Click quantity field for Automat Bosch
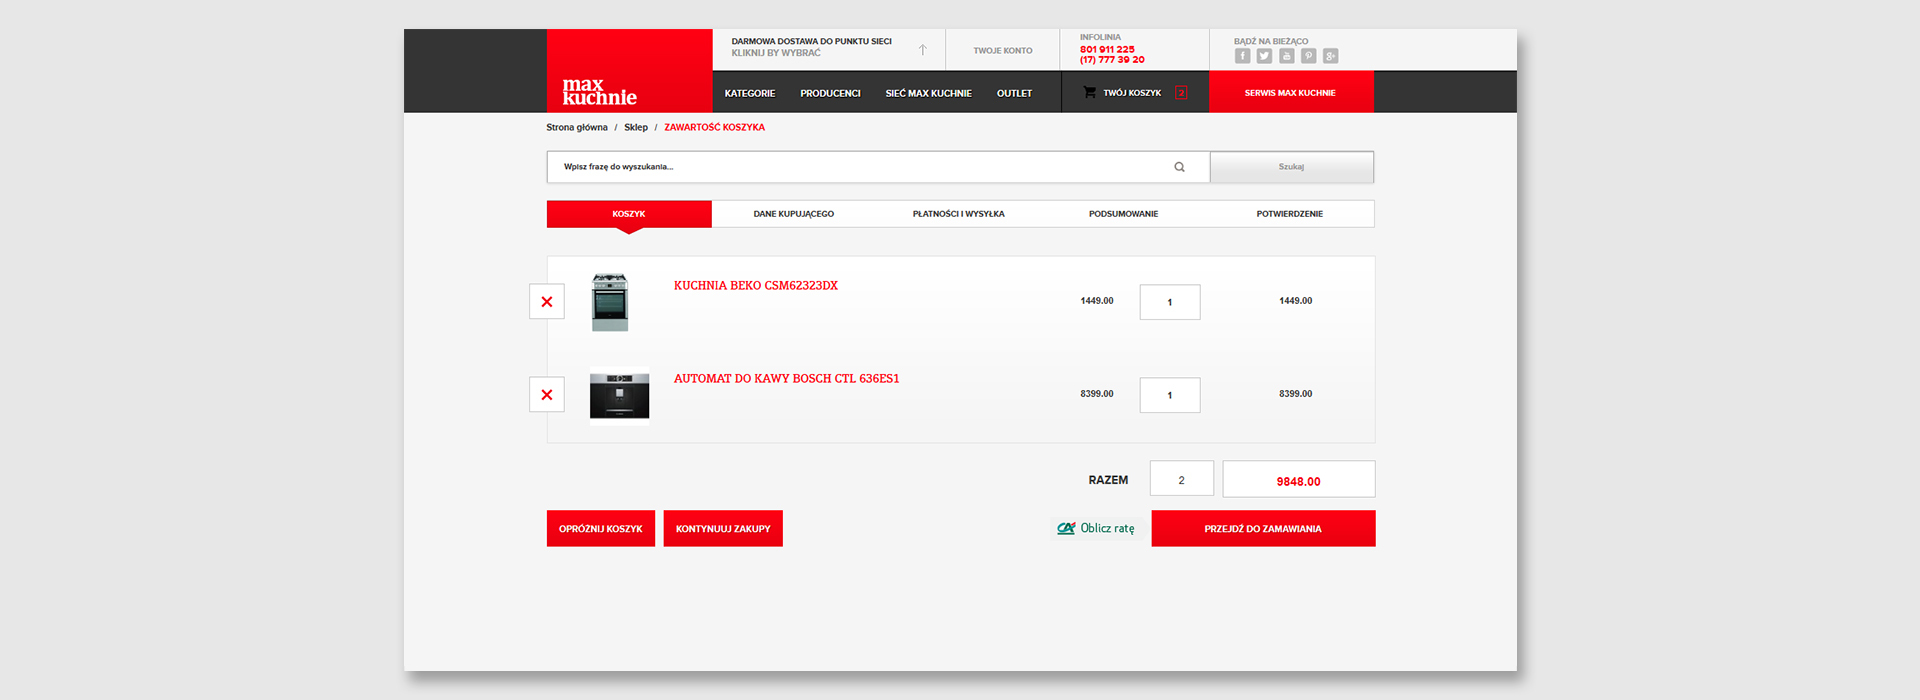 pyautogui.click(x=1170, y=395)
